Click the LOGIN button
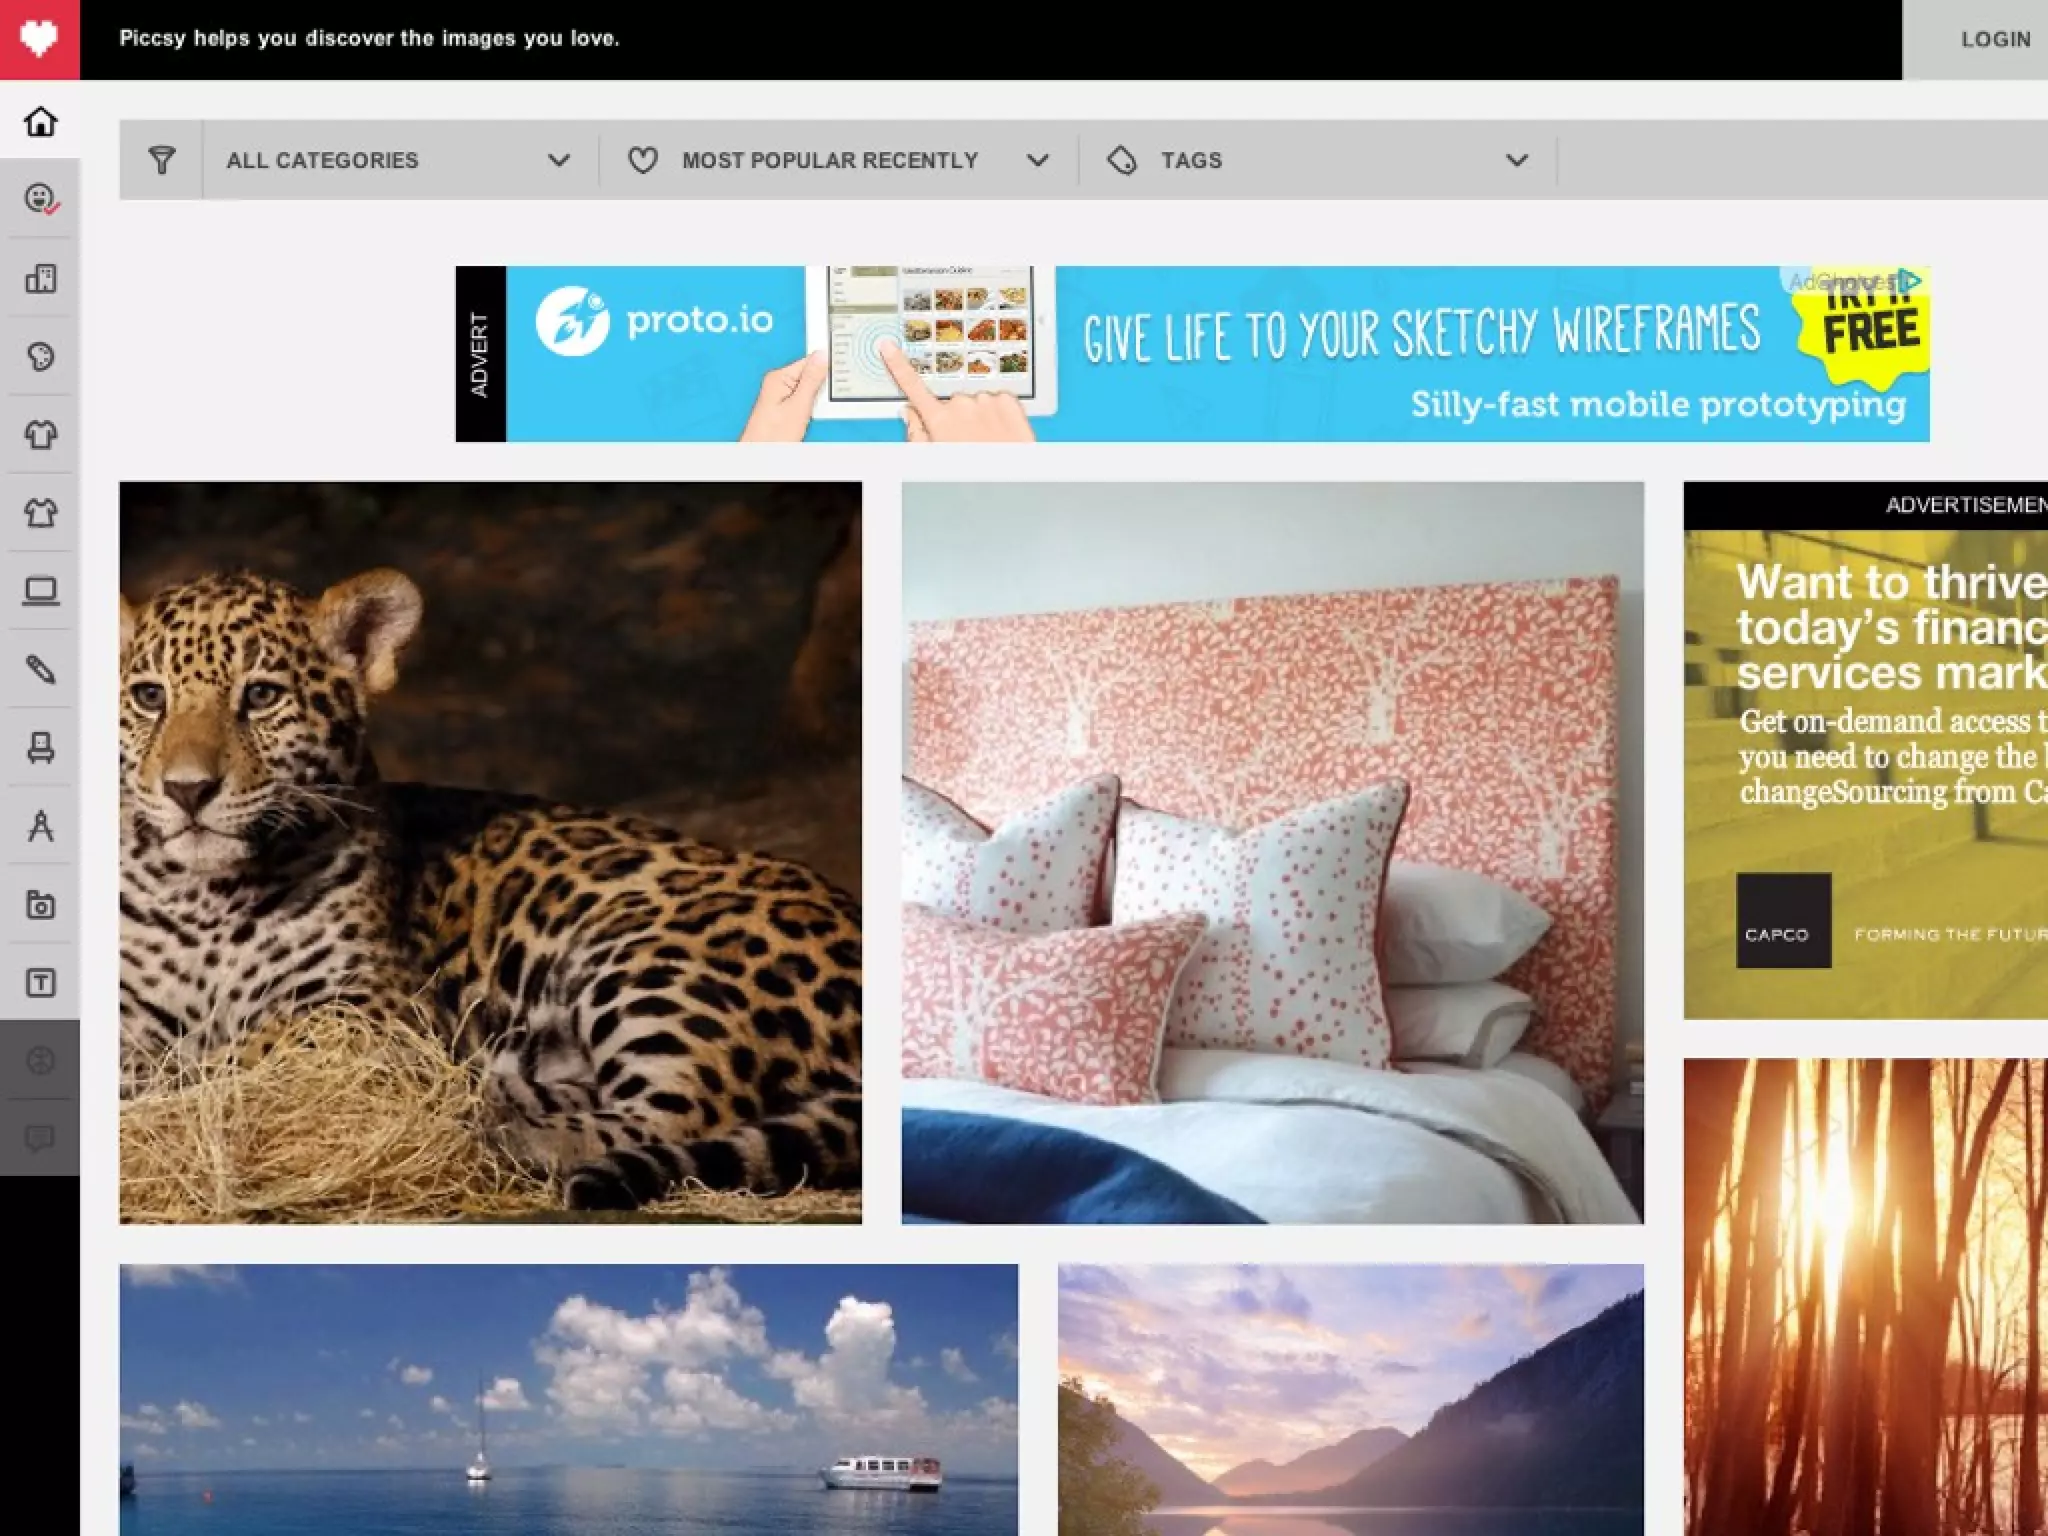2048x1536 pixels. (1995, 40)
